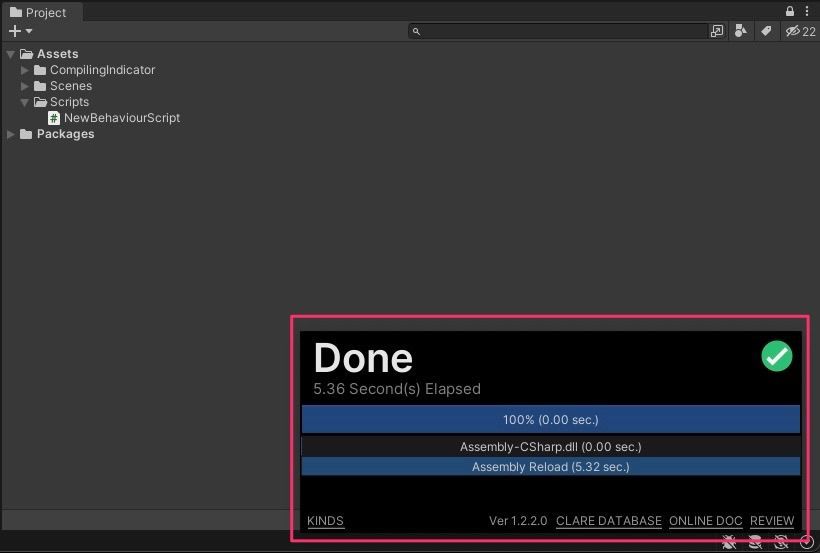Open search in new window icon
Viewport: 820px width, 553px height.
(x=717, y=31)
